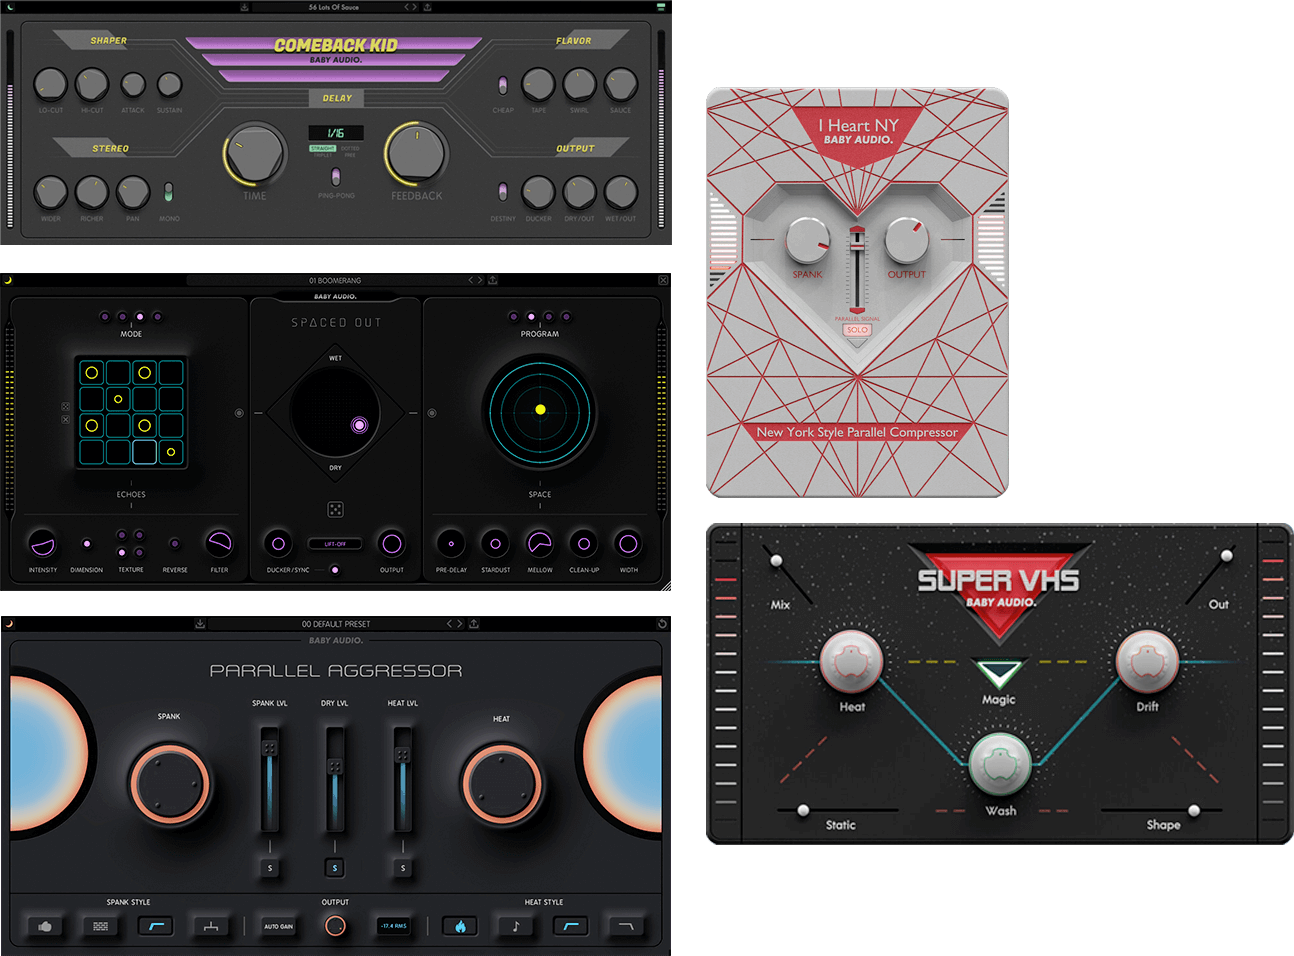Click the SPANK LVL slider handle
This screenshot has width=1294, height=956.
tap(269, 748)
